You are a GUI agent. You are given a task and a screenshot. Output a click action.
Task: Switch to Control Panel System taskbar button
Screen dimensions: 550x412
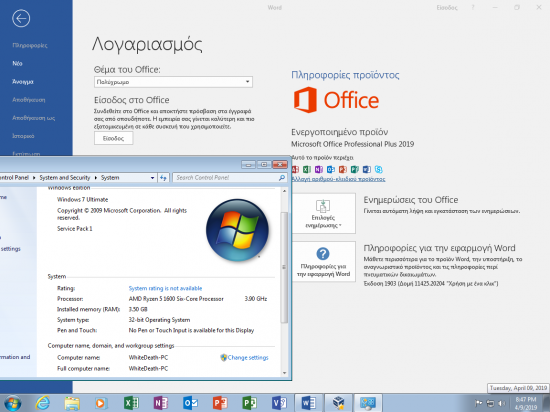368,403
